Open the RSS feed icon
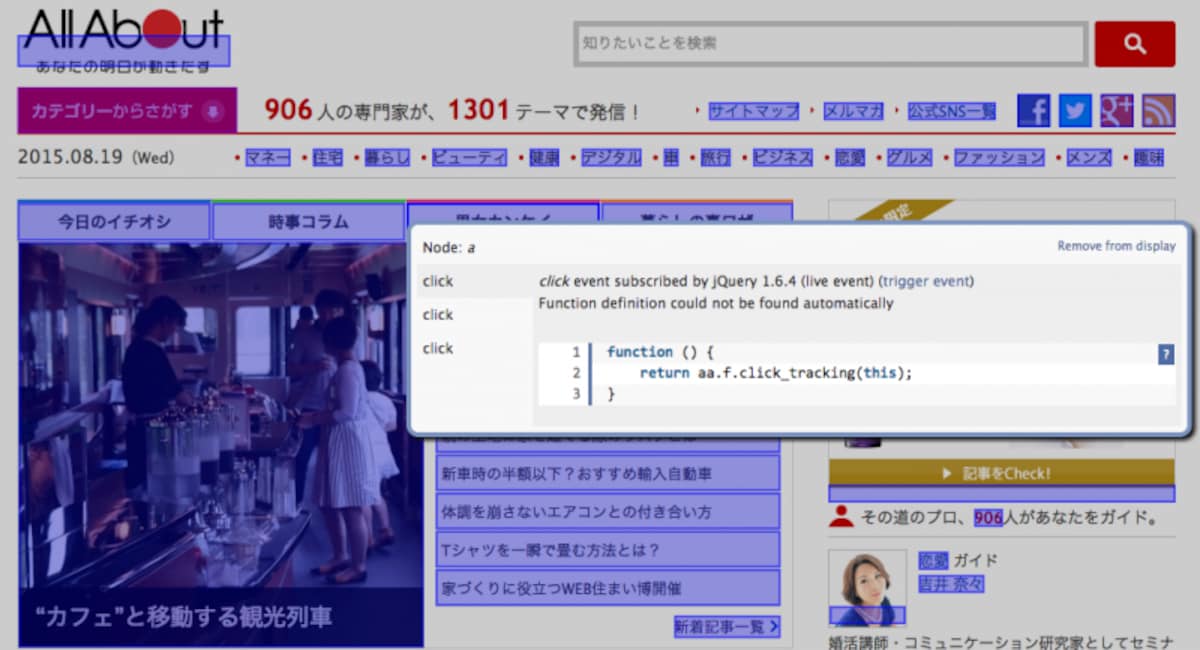Screen dimensions: 1200x650 [x=1159, y=111]
